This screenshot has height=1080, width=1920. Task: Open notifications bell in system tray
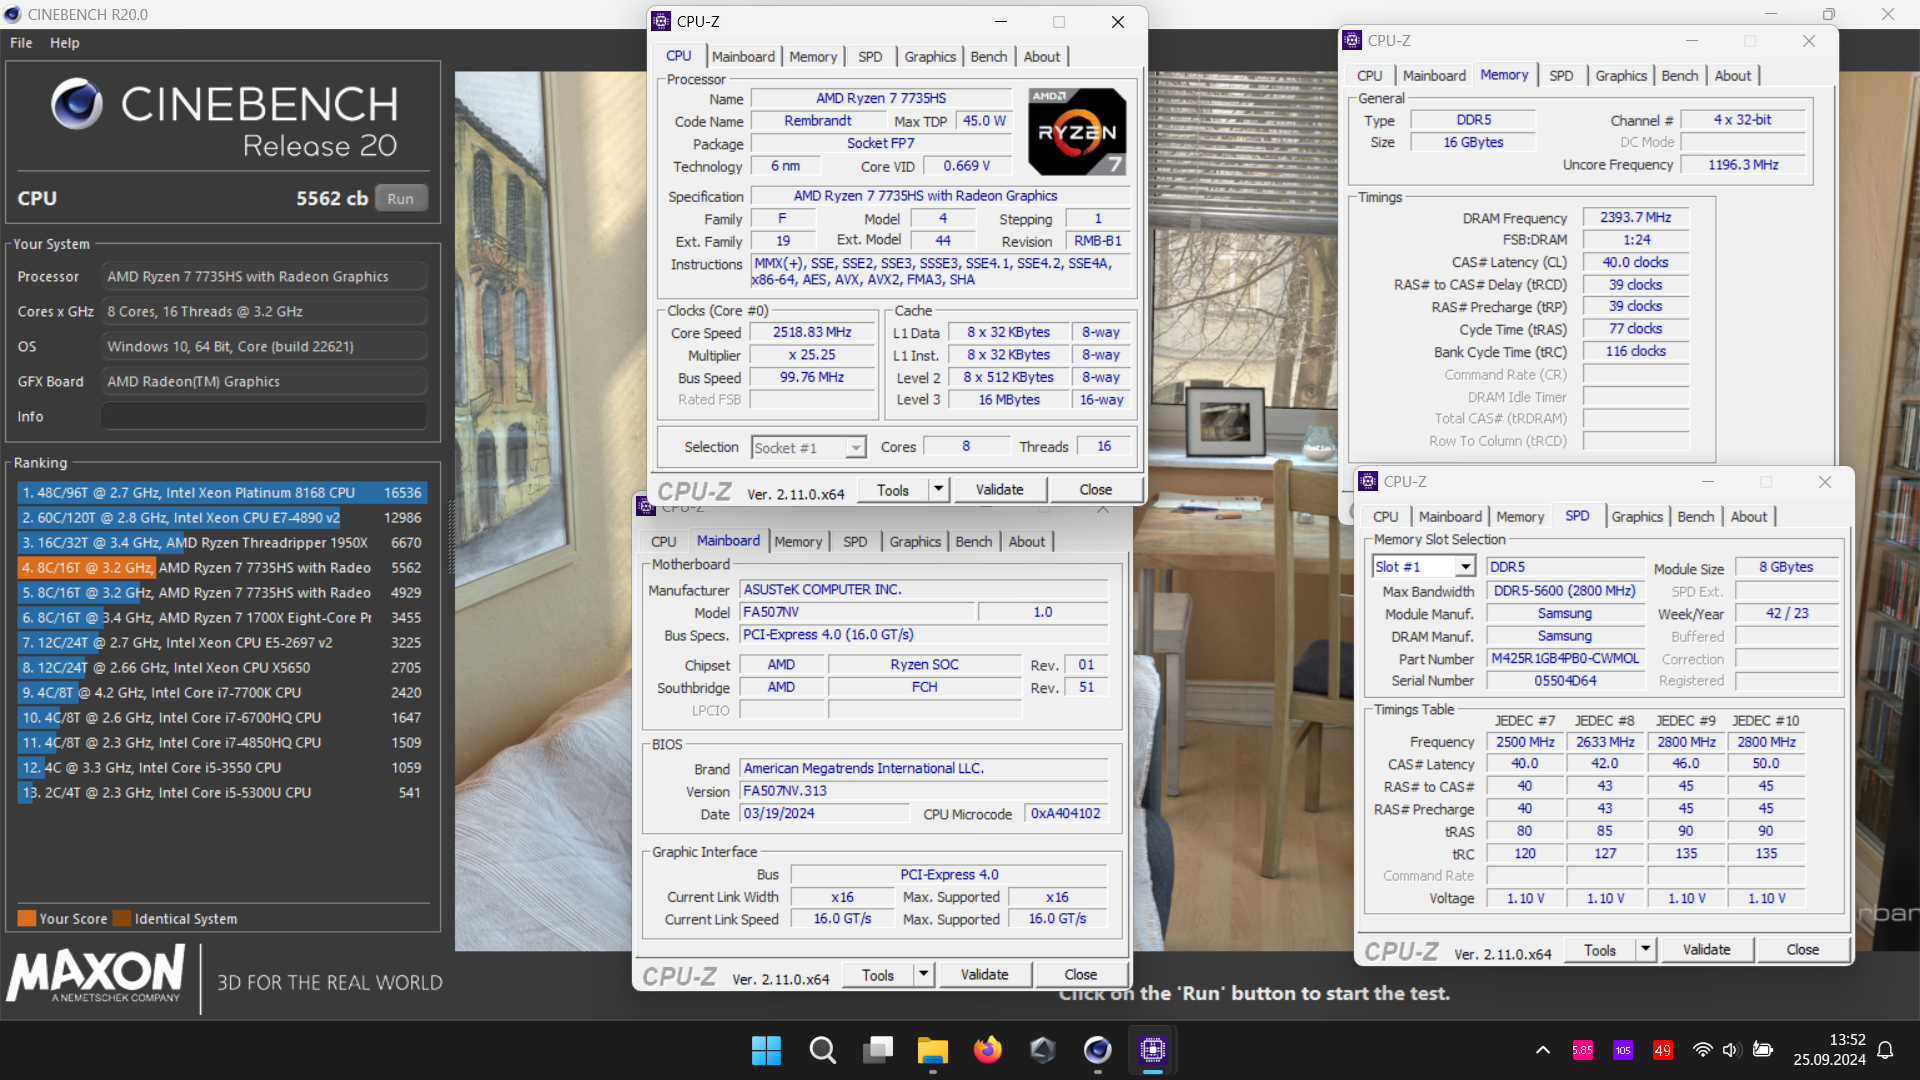(1885, 1050)
